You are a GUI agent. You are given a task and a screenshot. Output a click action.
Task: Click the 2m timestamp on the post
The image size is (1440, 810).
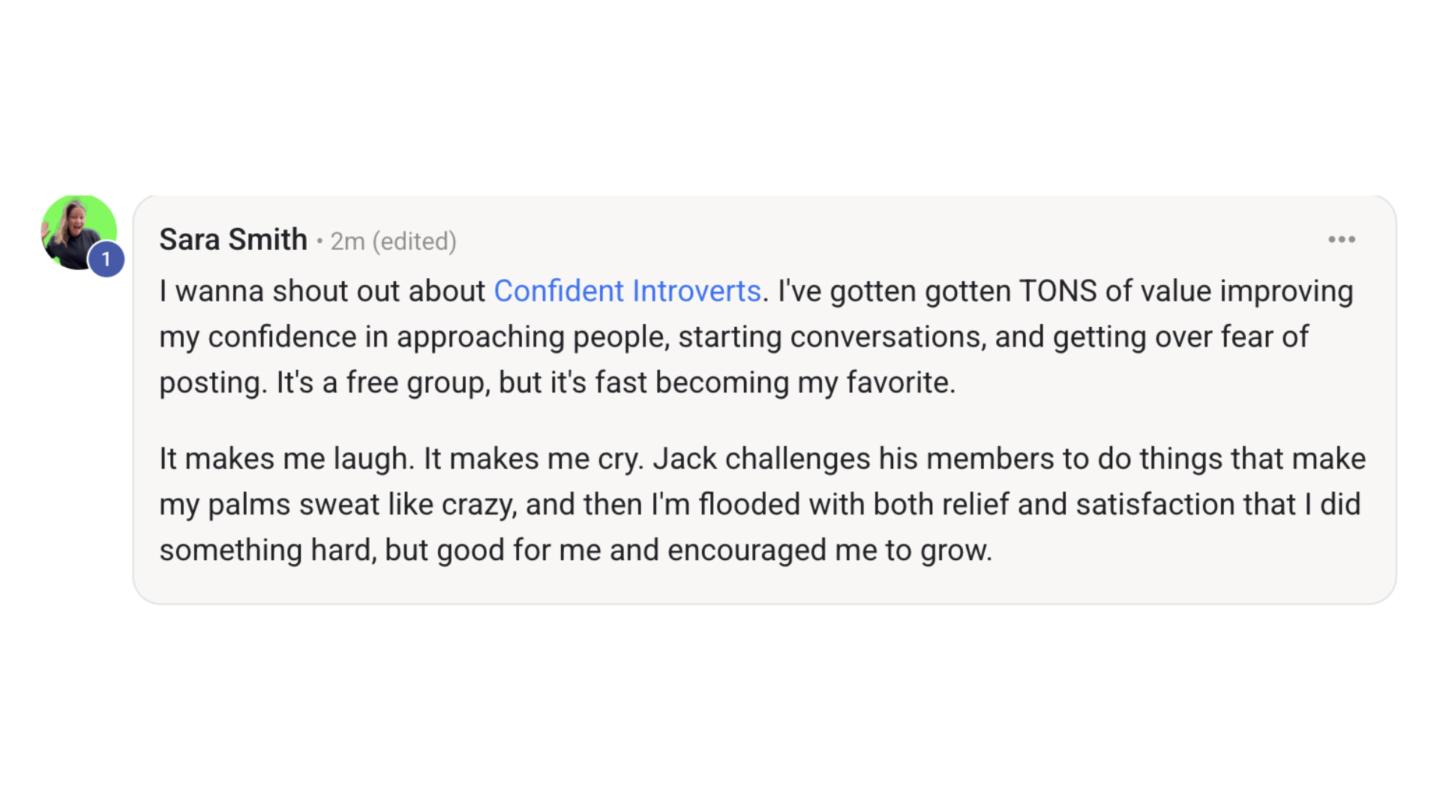click(347, 242)
